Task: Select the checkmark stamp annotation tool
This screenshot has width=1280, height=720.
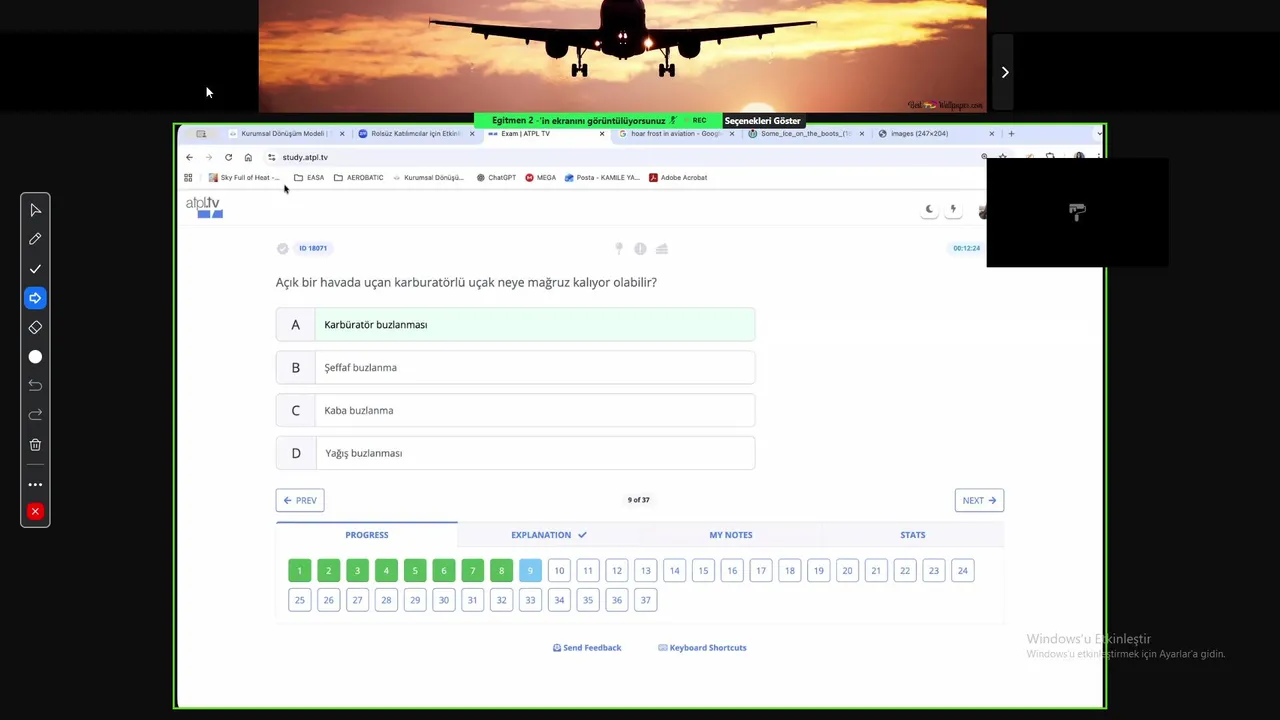Action: click(35, 269)
